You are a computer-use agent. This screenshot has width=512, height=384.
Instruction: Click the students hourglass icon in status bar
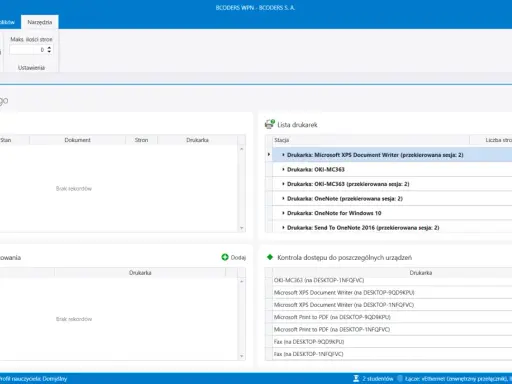tap(356, 378)
